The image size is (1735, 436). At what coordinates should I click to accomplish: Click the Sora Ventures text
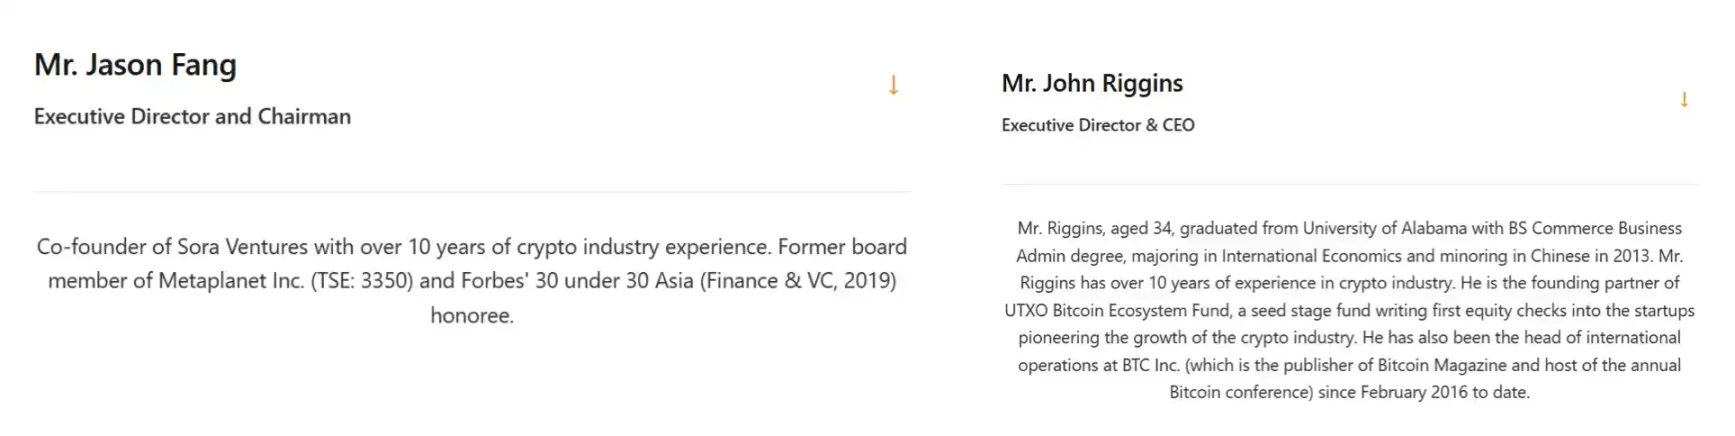(x=240, y=247)
